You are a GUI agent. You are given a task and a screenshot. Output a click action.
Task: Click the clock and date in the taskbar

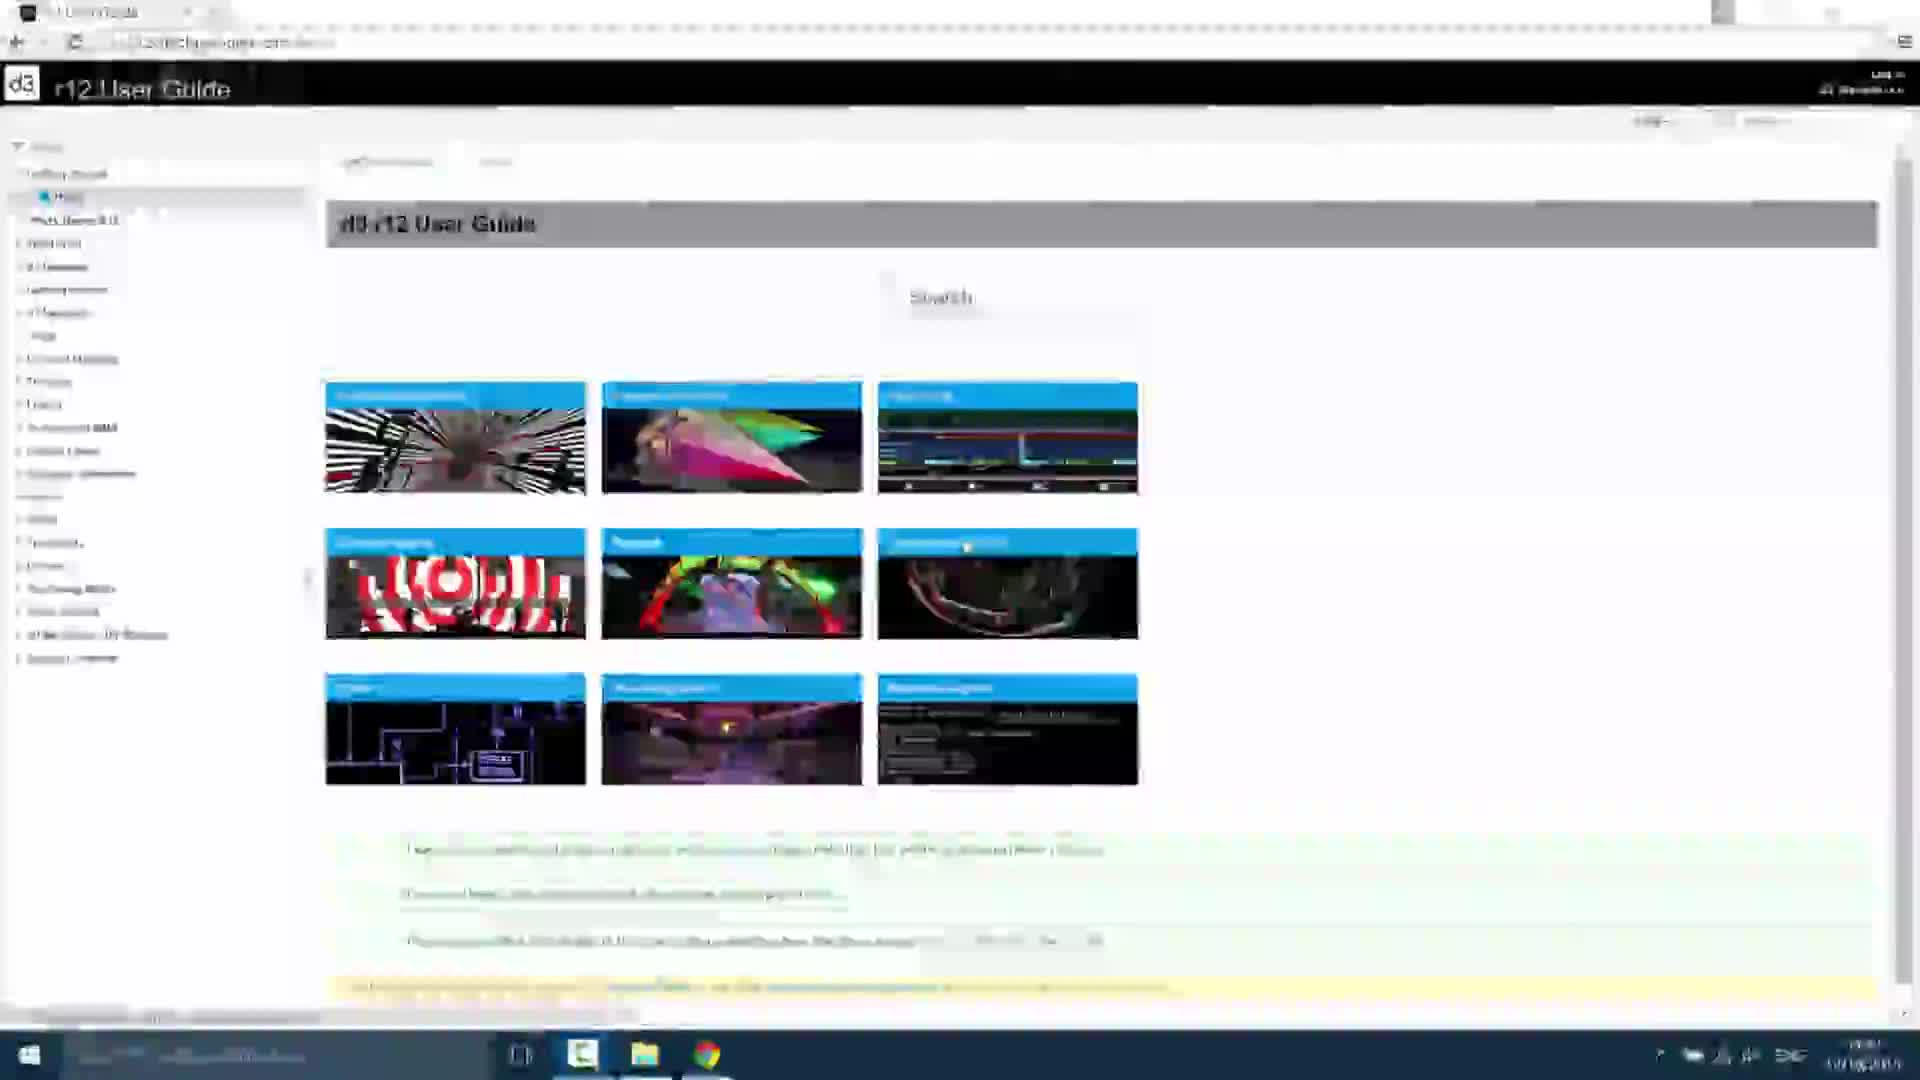pyautogui.click(x=1862, y=1055)
